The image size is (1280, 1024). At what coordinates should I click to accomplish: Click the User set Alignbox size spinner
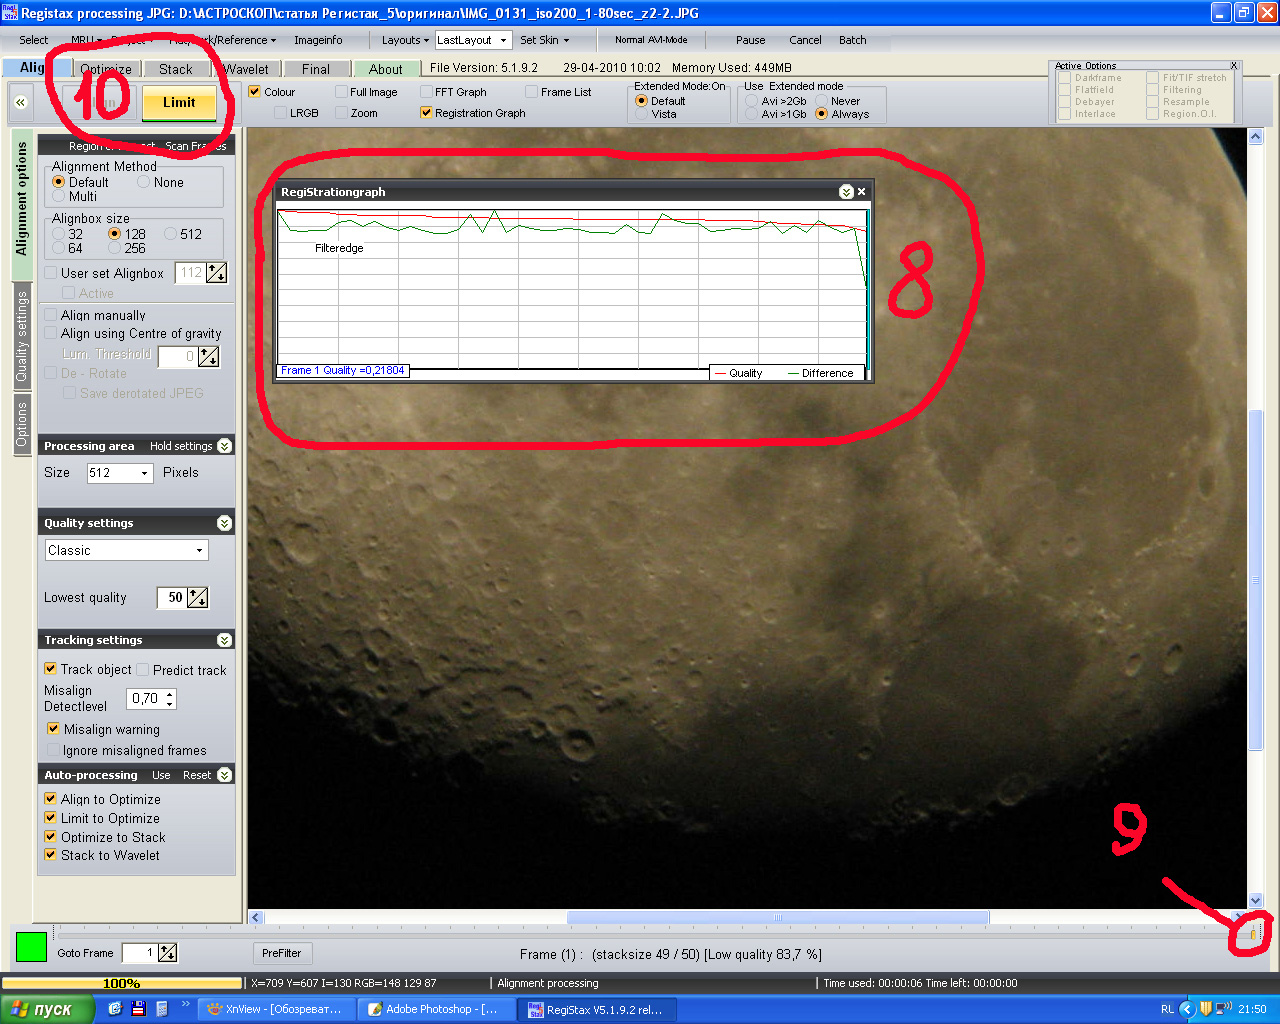tap(216, 273)
